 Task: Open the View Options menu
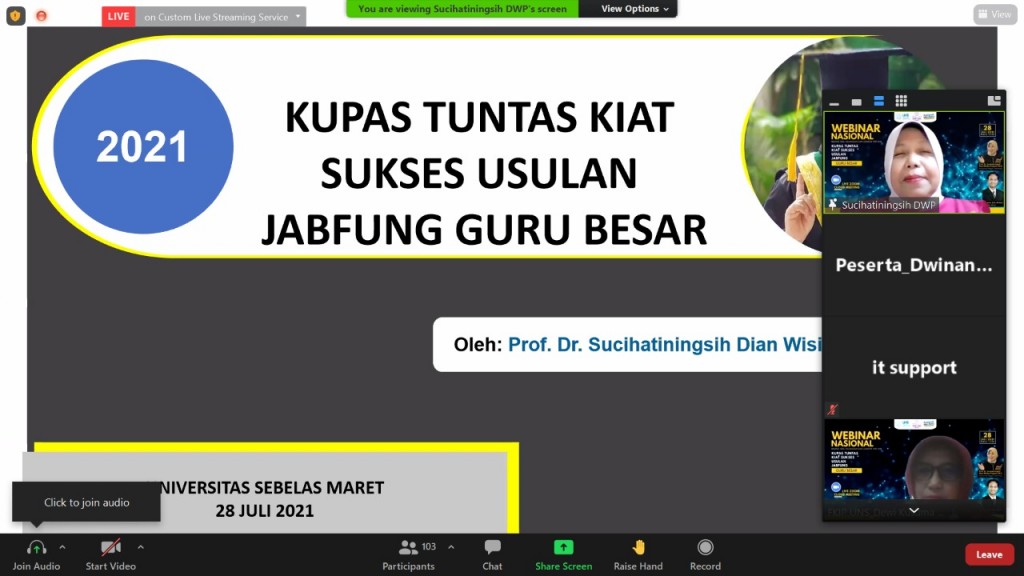pos(636,9)
